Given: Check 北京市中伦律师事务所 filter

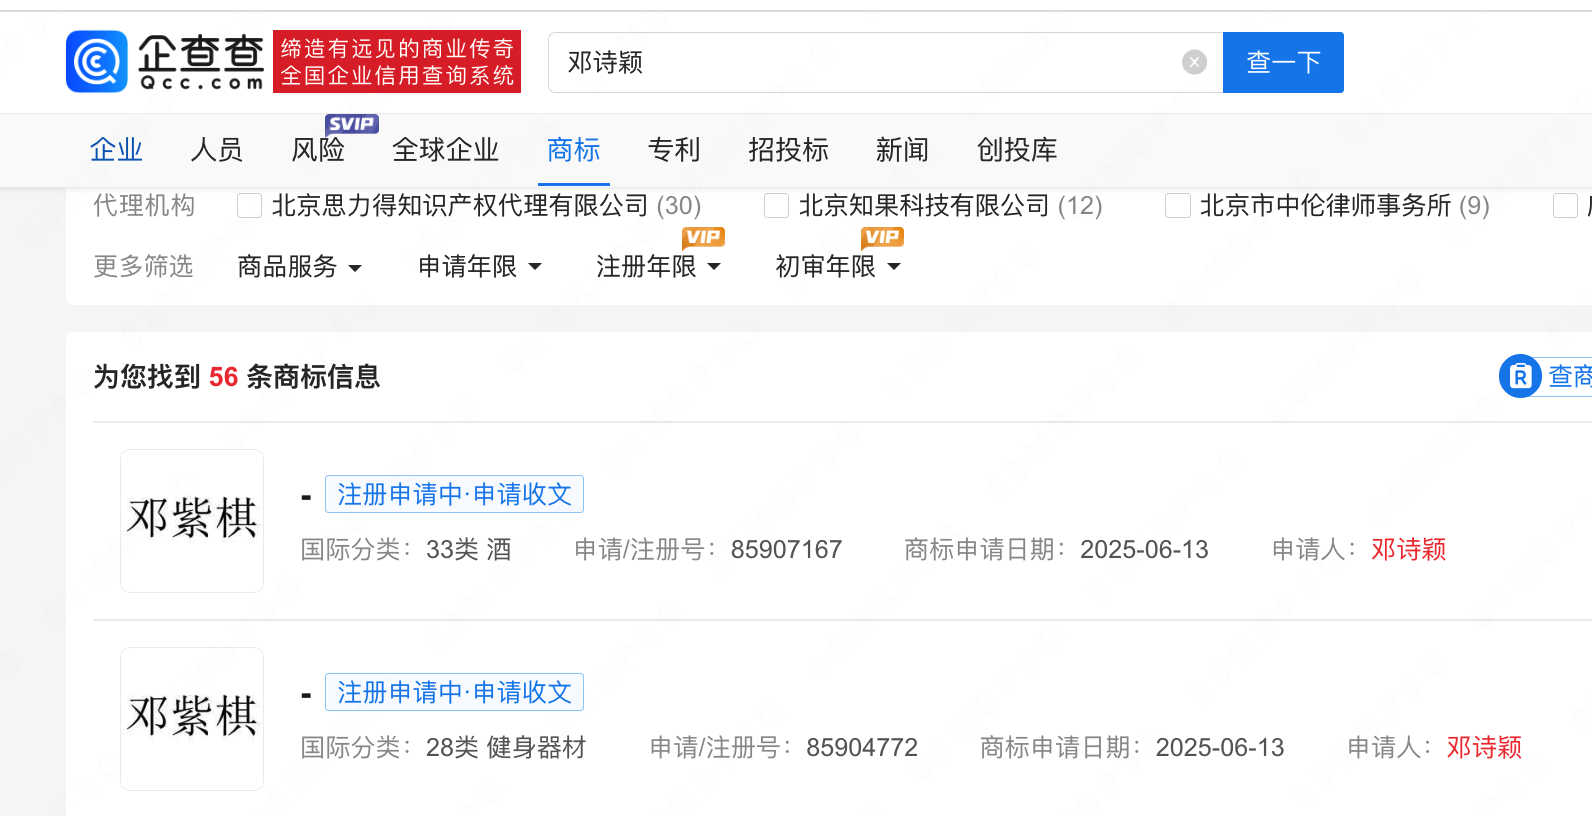Looking at the screenshot, I should click(1178, 206).
